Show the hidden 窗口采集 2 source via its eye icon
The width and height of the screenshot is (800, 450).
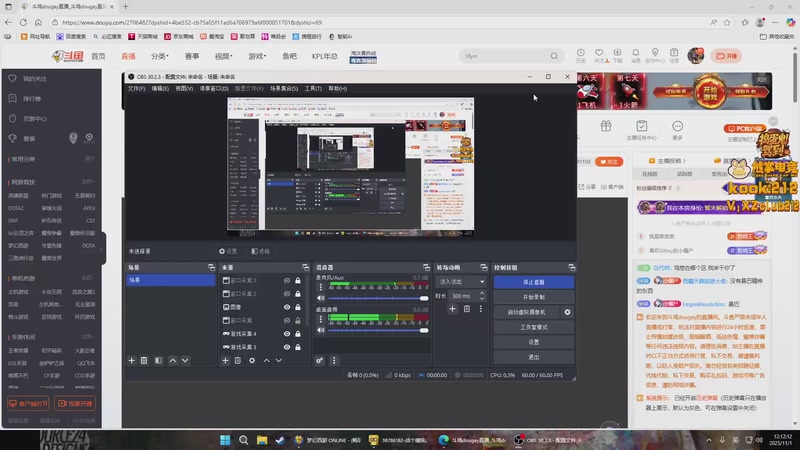pyautogui.click(x=287, y=293)
